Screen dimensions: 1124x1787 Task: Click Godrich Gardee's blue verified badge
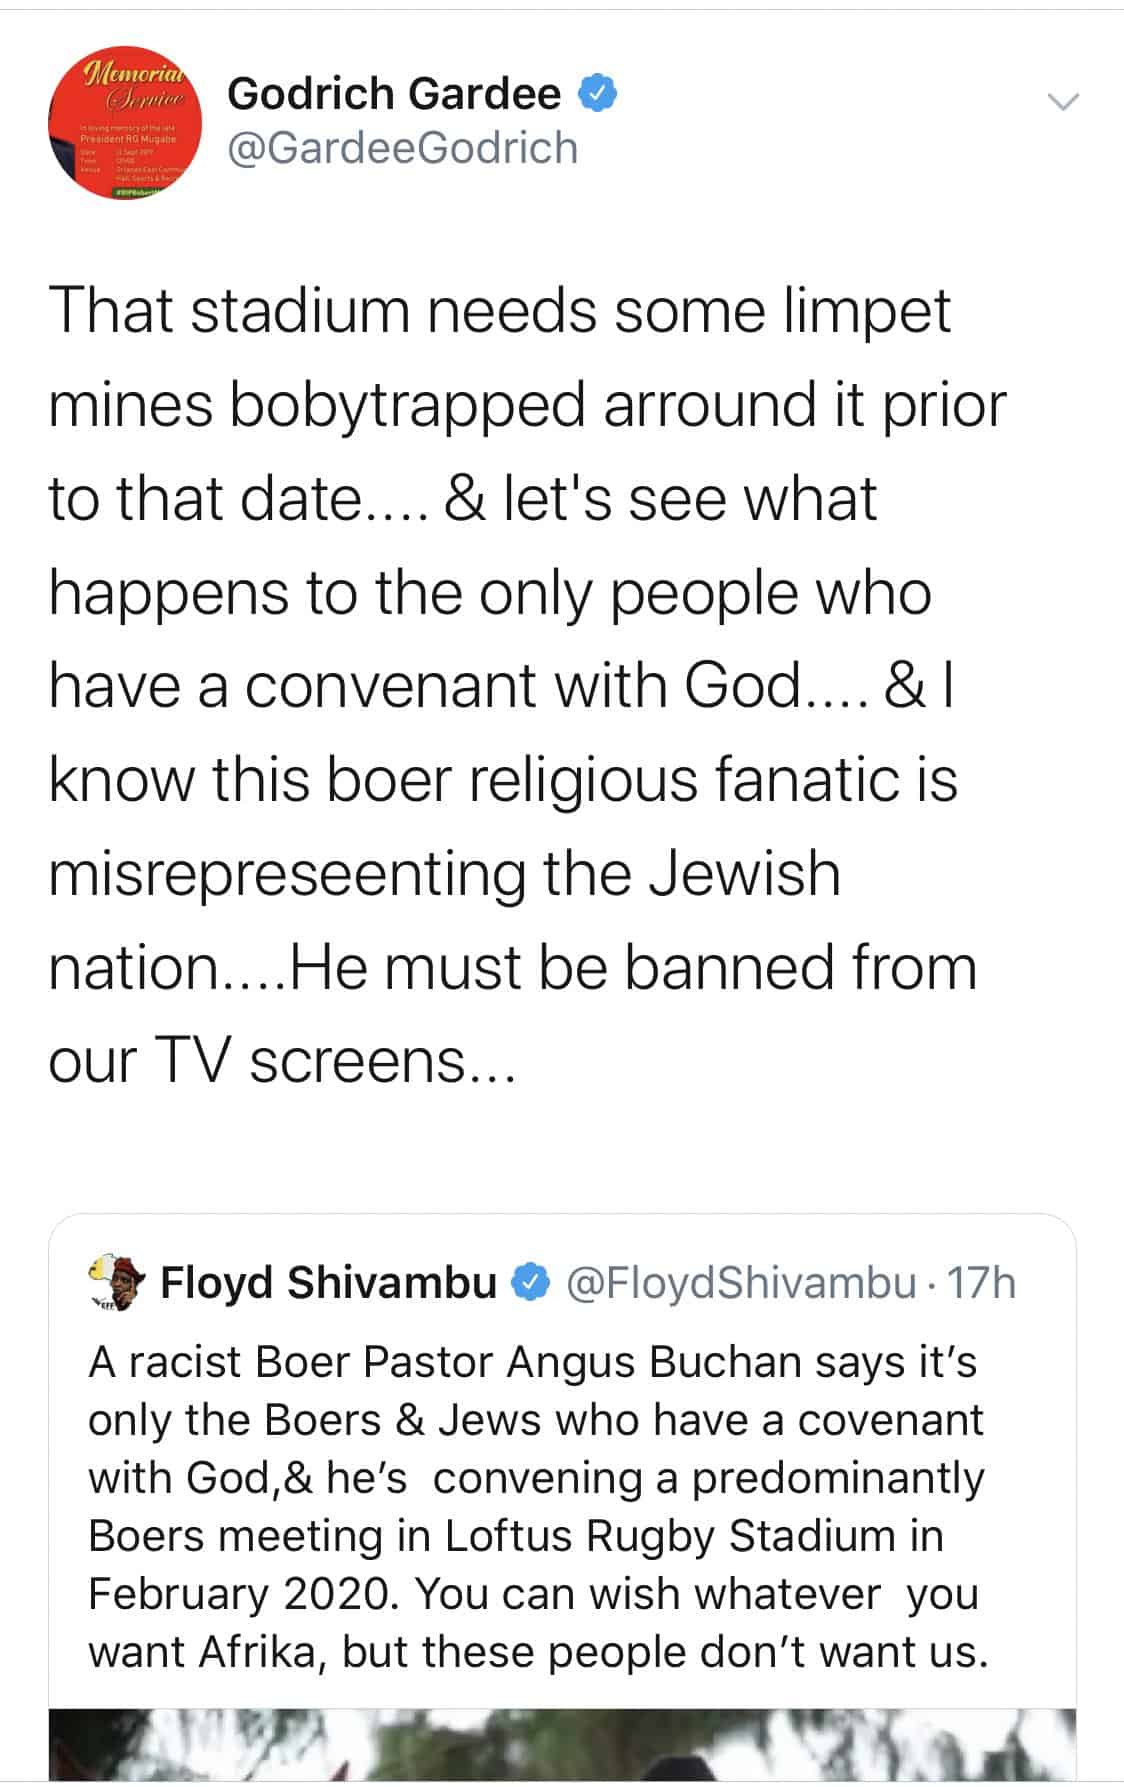tap(599, 93)
